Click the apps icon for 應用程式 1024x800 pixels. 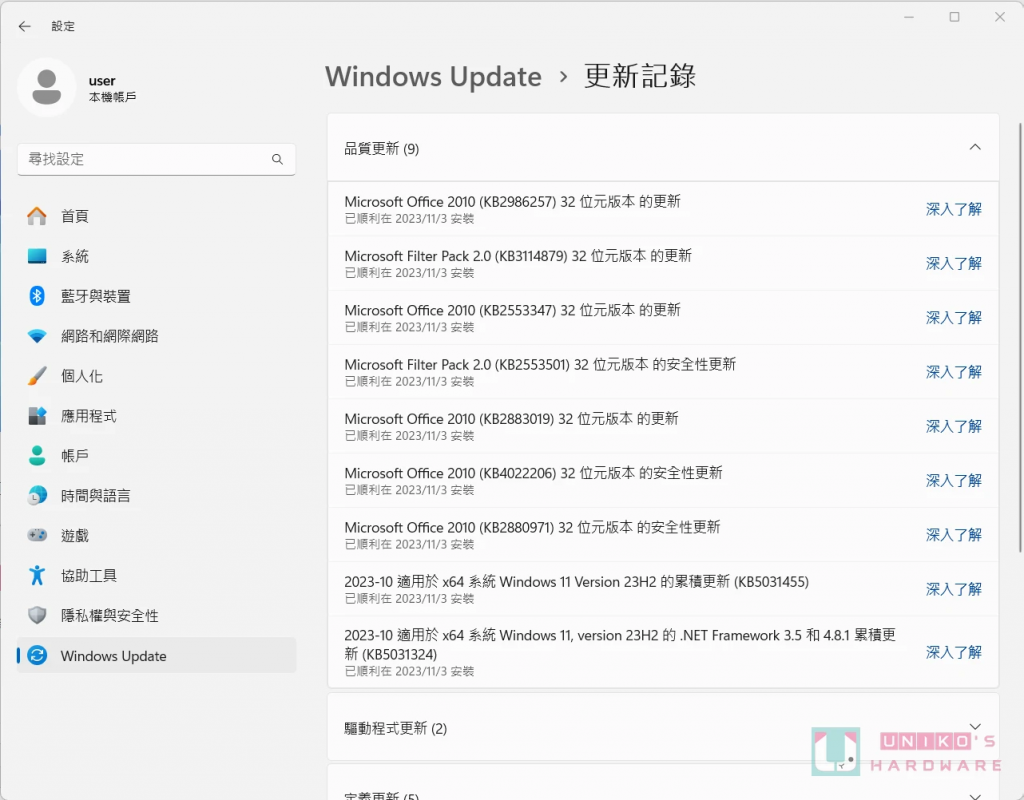tap(37, 416)
